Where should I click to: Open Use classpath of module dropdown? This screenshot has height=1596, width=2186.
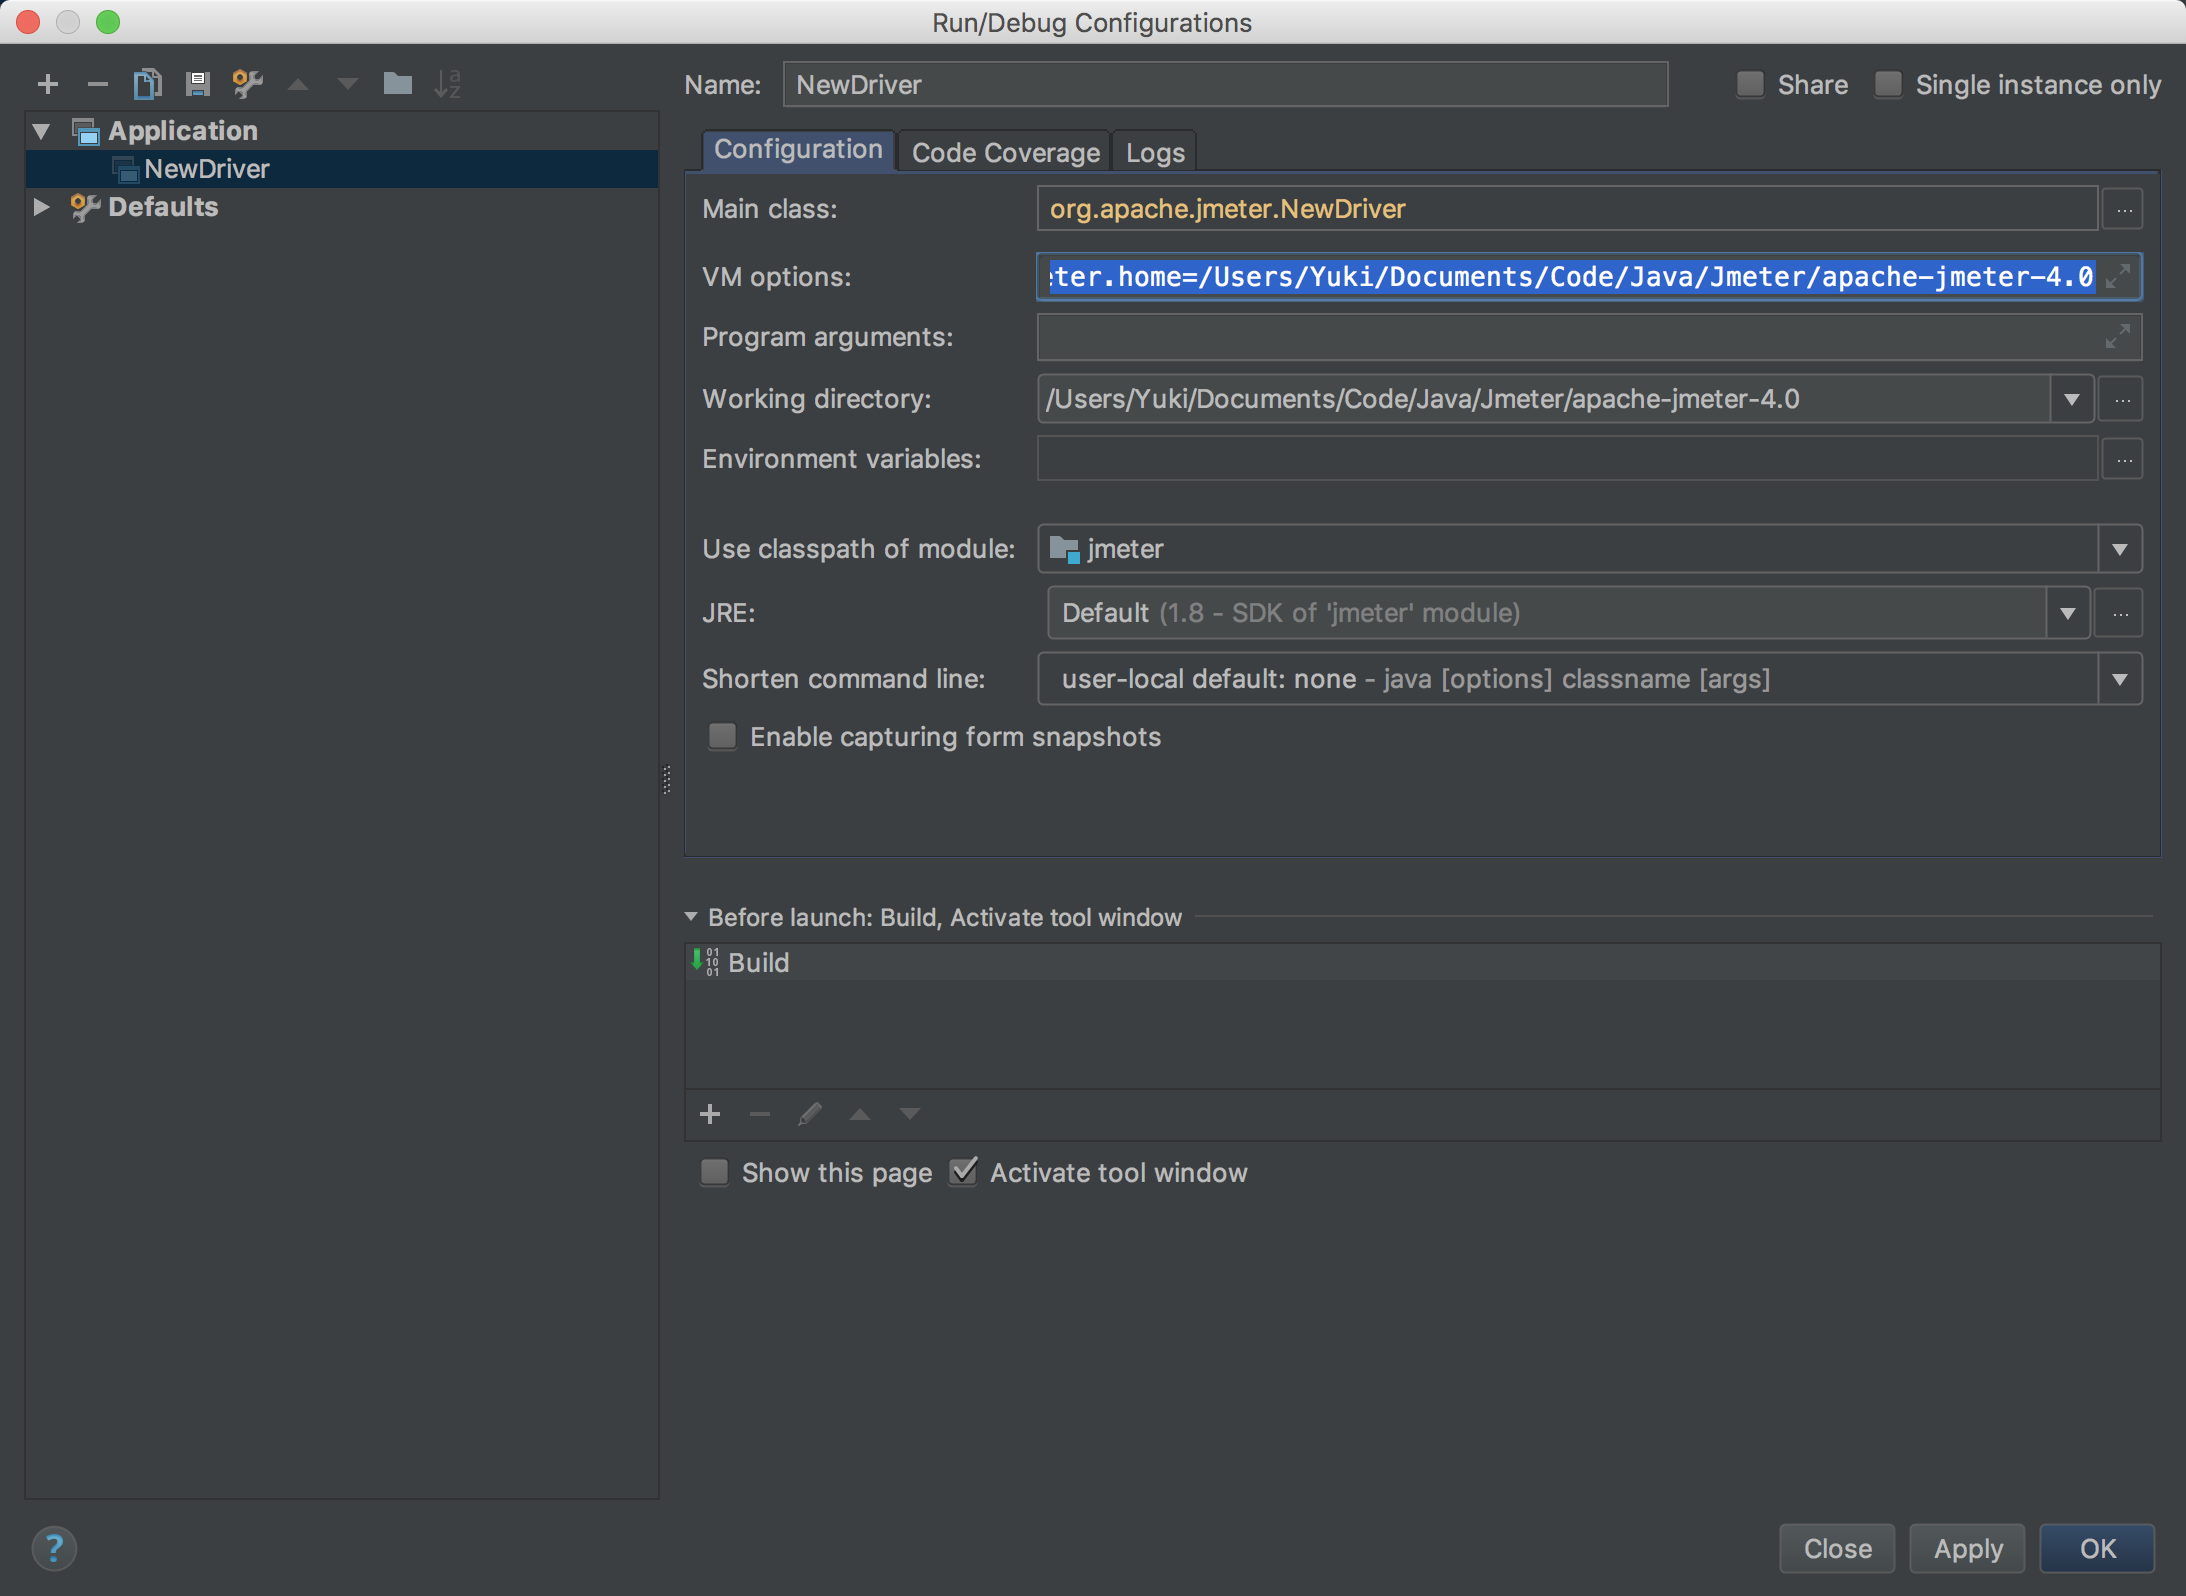coord(2119,549)
